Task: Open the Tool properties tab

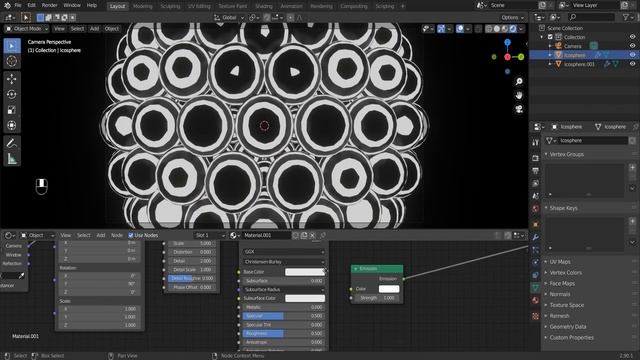Action: 536,142
